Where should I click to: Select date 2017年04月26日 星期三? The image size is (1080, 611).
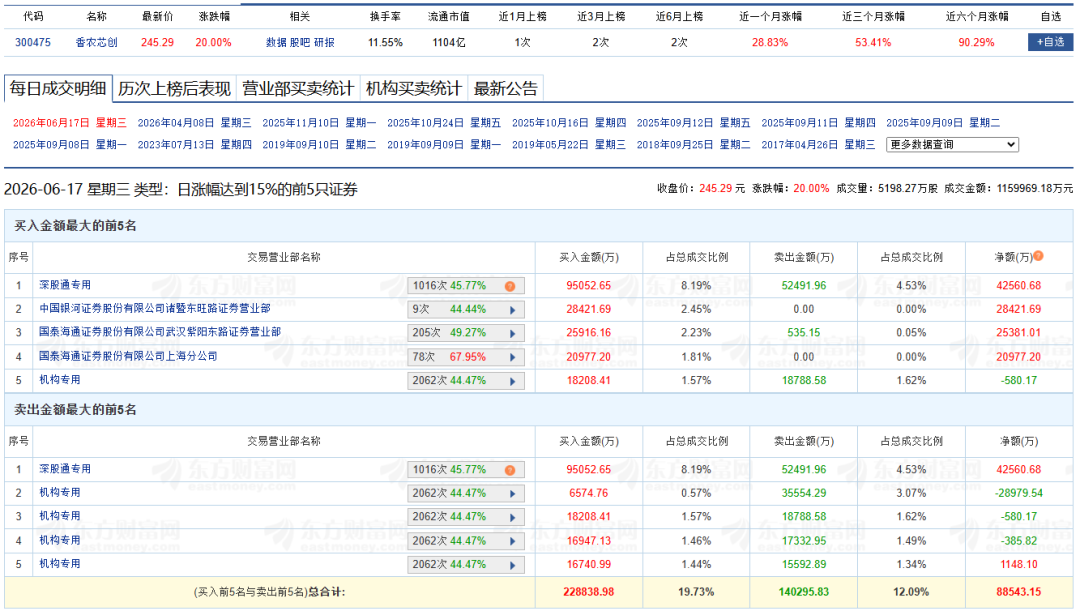click(x=818, y=145)
